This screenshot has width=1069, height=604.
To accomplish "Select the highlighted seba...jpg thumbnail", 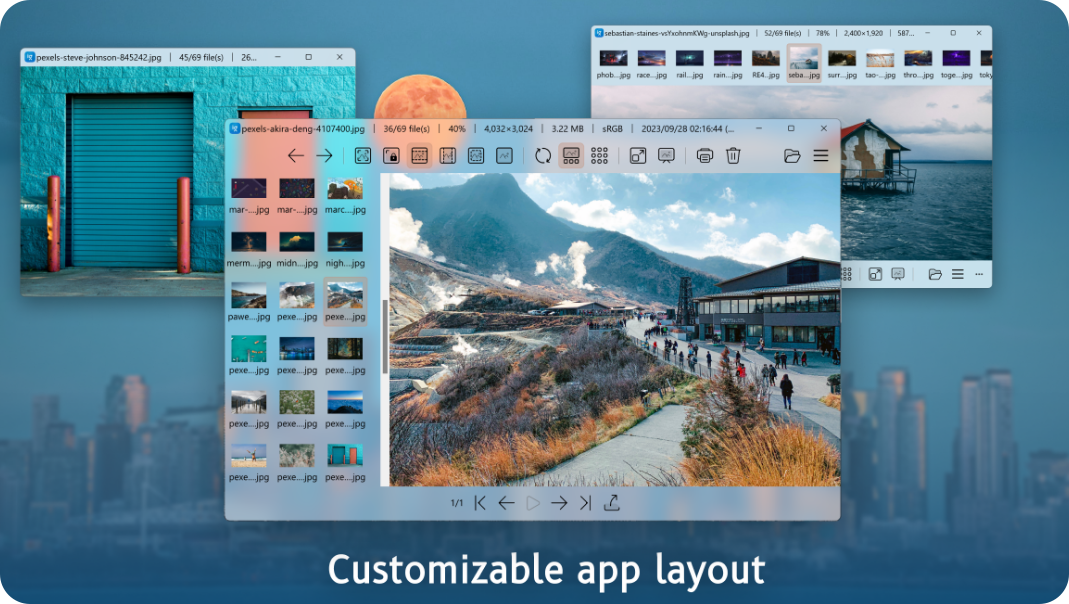I will tap(804, 64).
